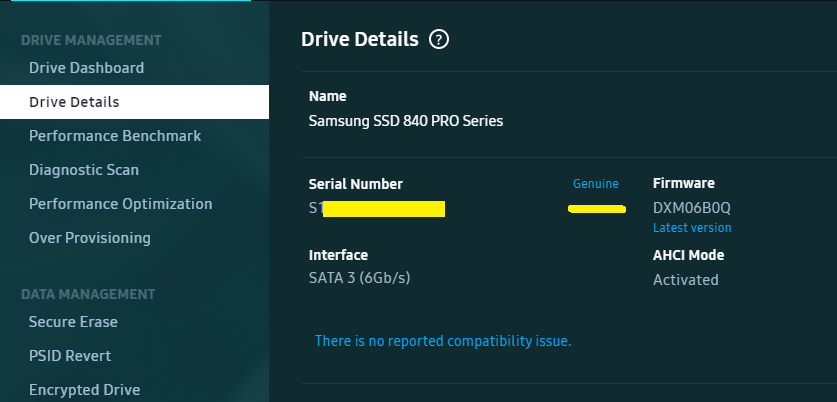
Task: Click the Drive Details page heading
Action: (x=359, y=40)
